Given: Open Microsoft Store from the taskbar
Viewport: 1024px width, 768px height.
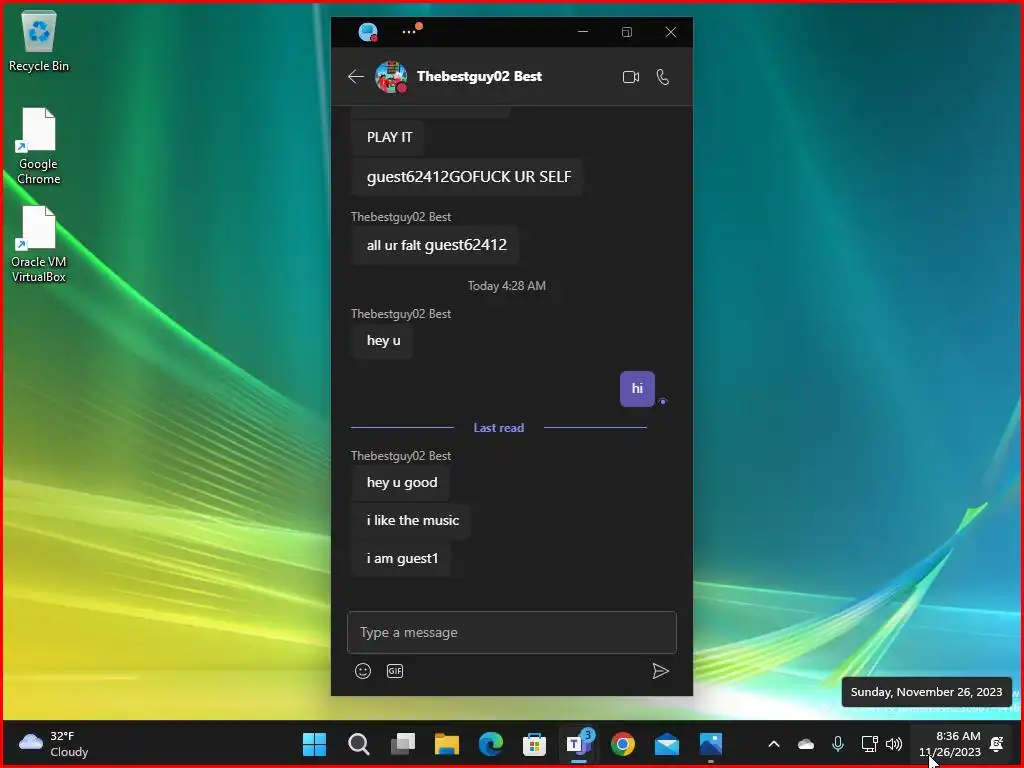Looking at the screenshot, I should coord(534,744).
